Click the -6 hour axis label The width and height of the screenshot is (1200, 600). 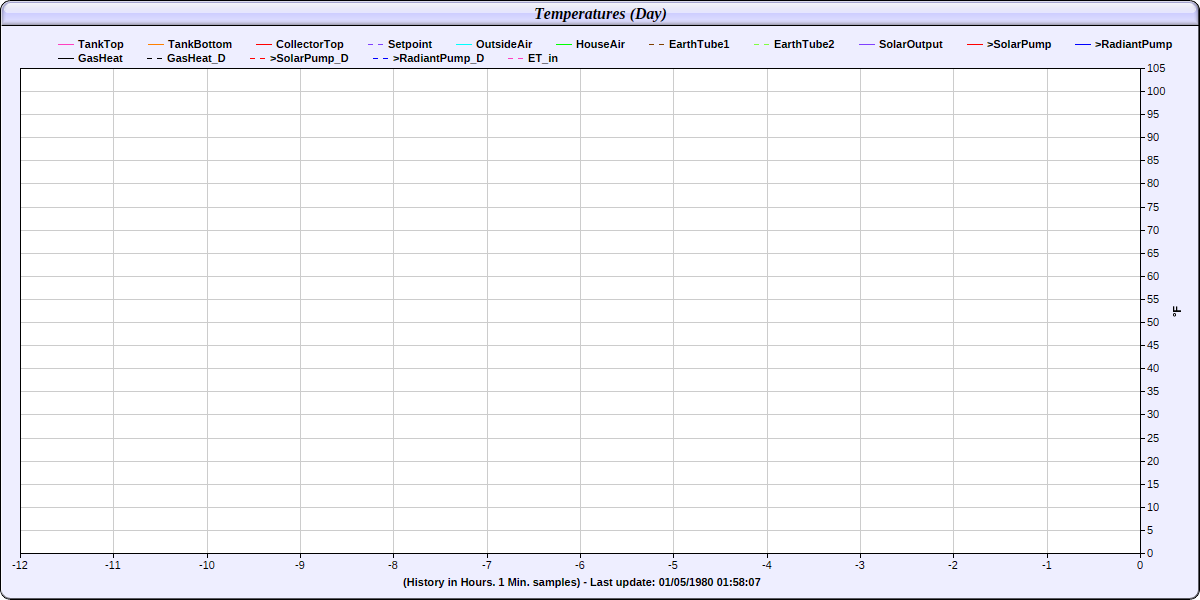580,565
